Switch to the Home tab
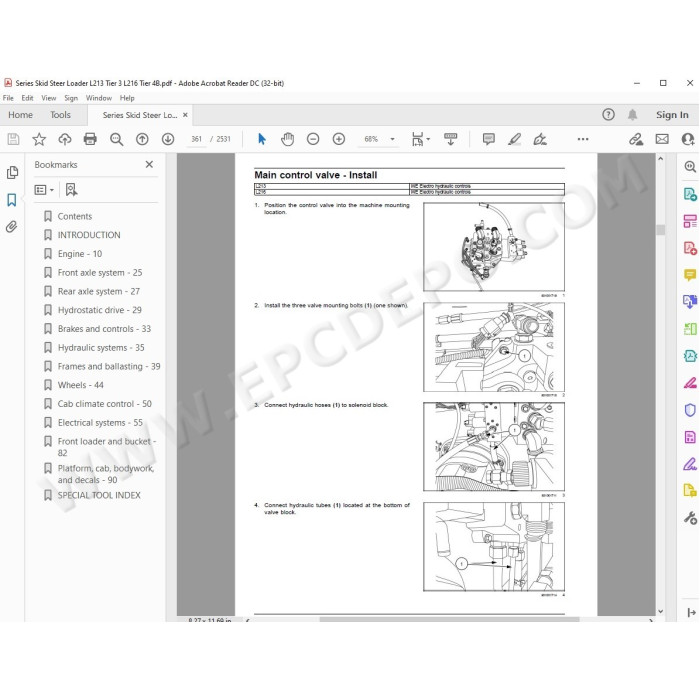 (x=21, y=115)
